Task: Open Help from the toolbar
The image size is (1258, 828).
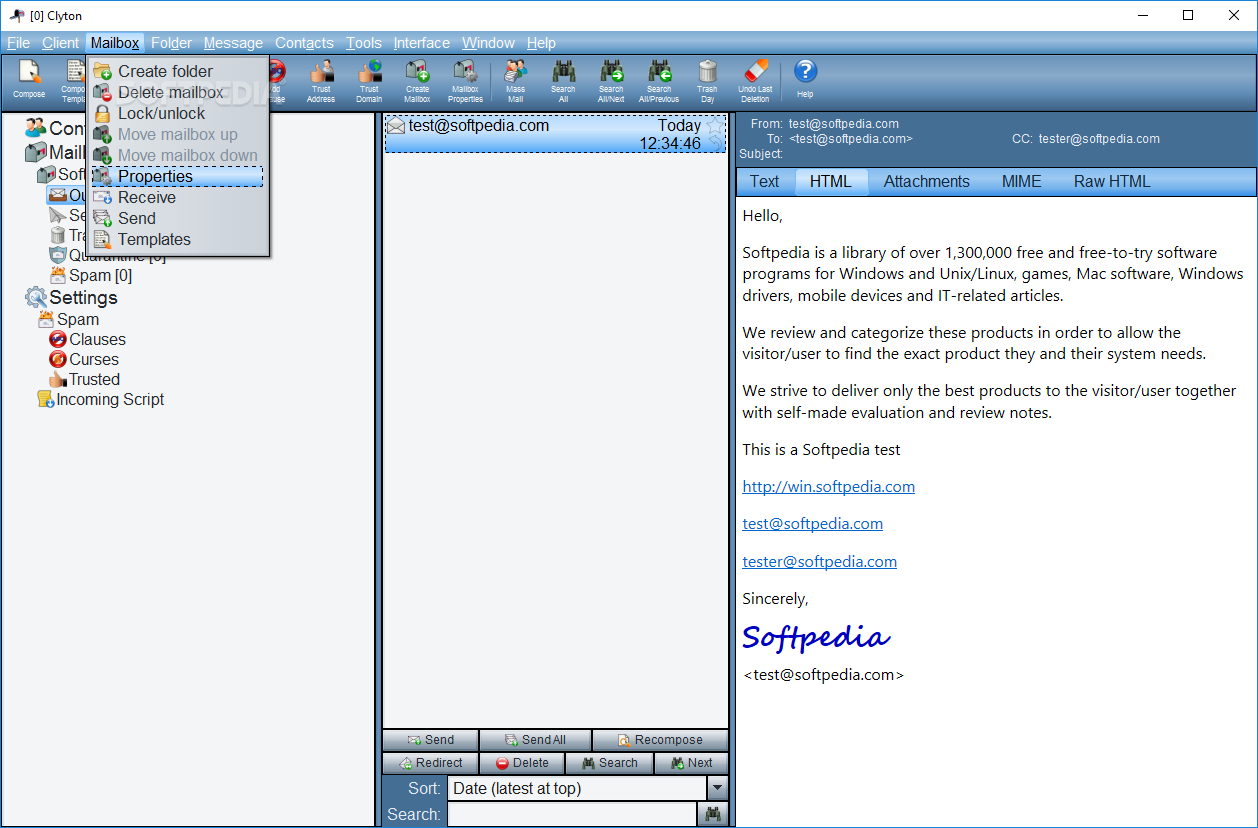Action: tap(805, 79)
